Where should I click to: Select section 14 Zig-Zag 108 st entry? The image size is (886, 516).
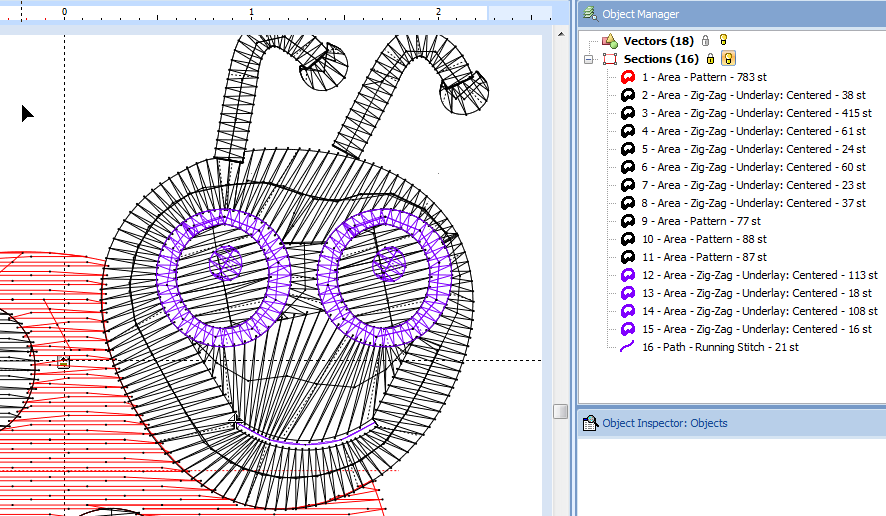point(760,311)
